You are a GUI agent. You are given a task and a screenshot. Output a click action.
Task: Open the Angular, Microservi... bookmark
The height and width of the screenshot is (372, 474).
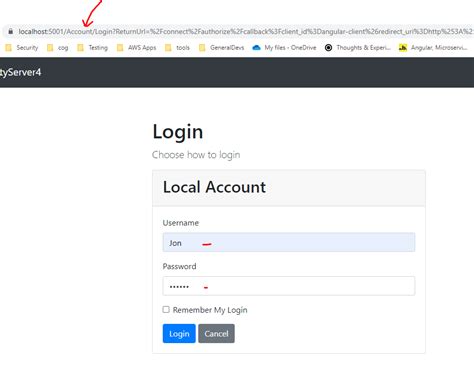[x=433, y=48]
